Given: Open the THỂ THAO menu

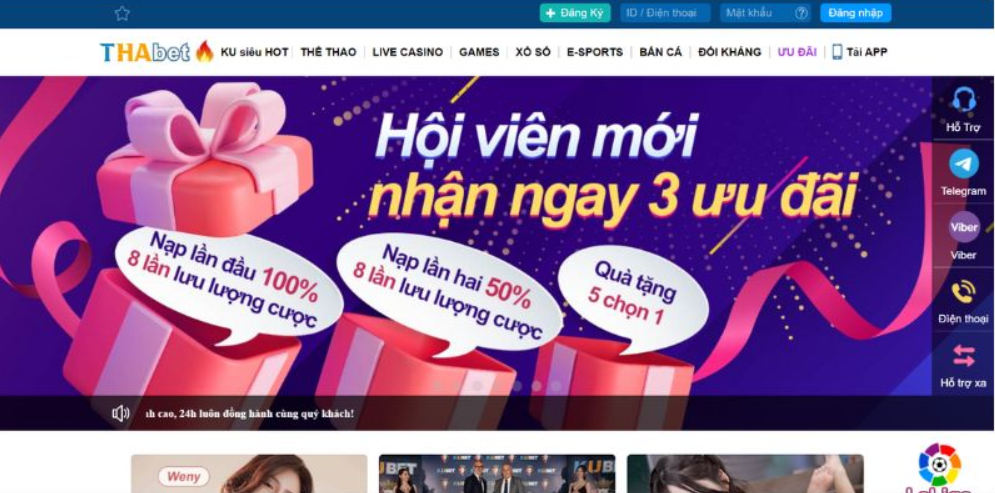Looking at the screenshot, I should point(328,52).
